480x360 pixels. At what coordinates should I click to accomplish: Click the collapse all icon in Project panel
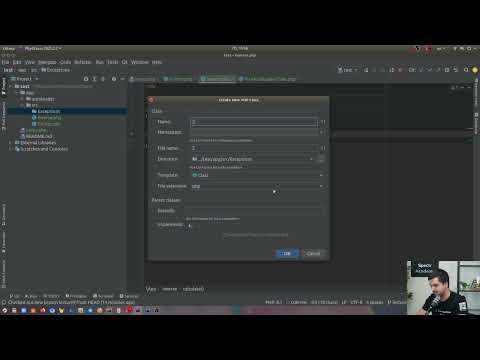103,79
